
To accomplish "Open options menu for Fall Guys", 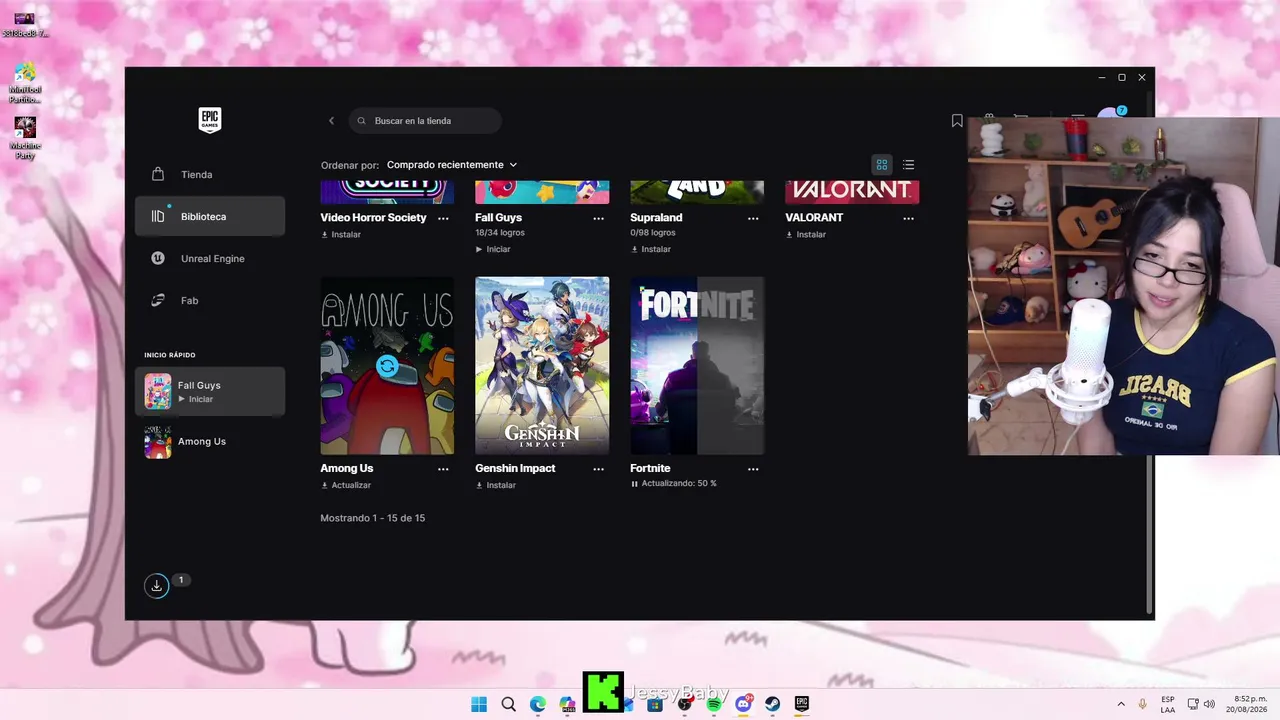I will point(598,218).
